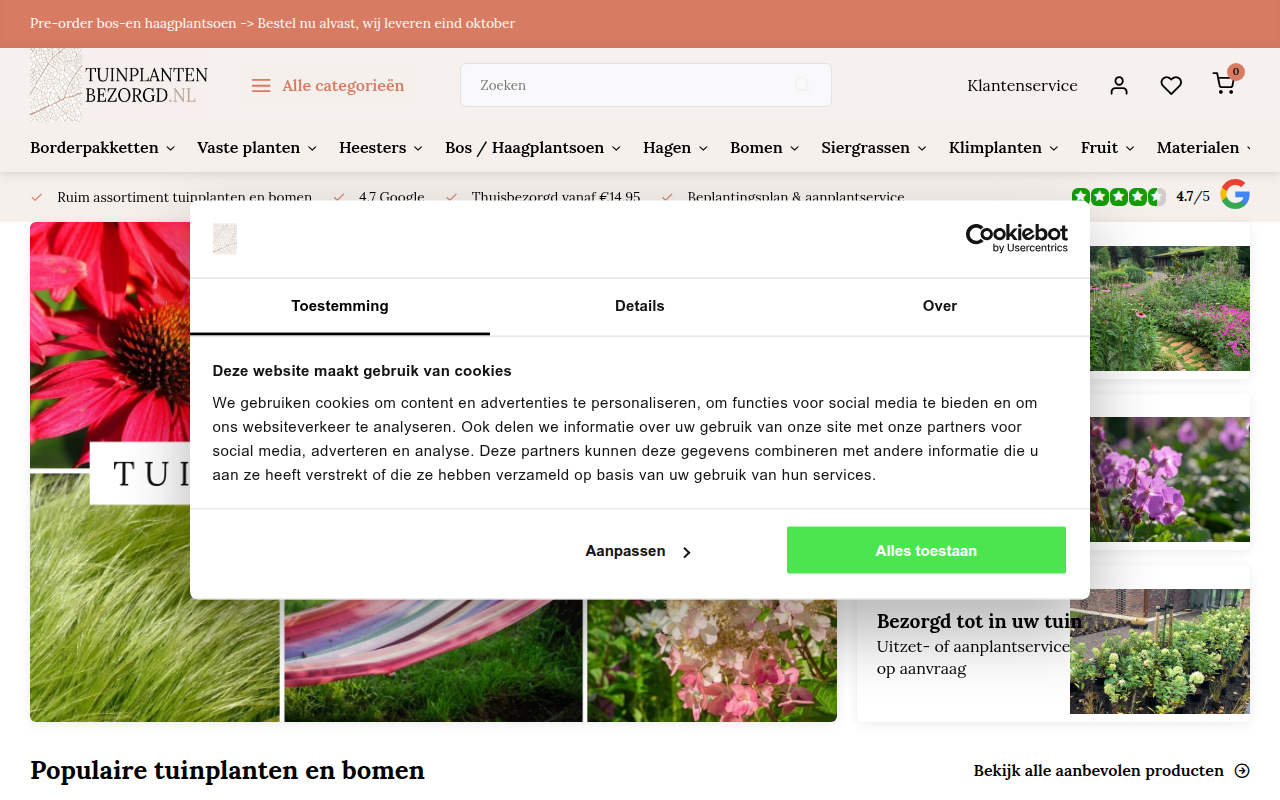1280x800 pixels.
Task: Expand the Bos / Haagplantsoen dropdown
Action: [533, 148]
